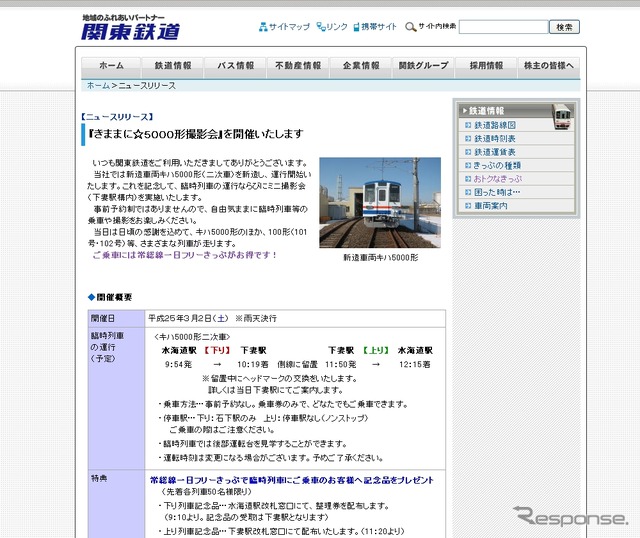Click the 検索 button

(x=564, y=27)
